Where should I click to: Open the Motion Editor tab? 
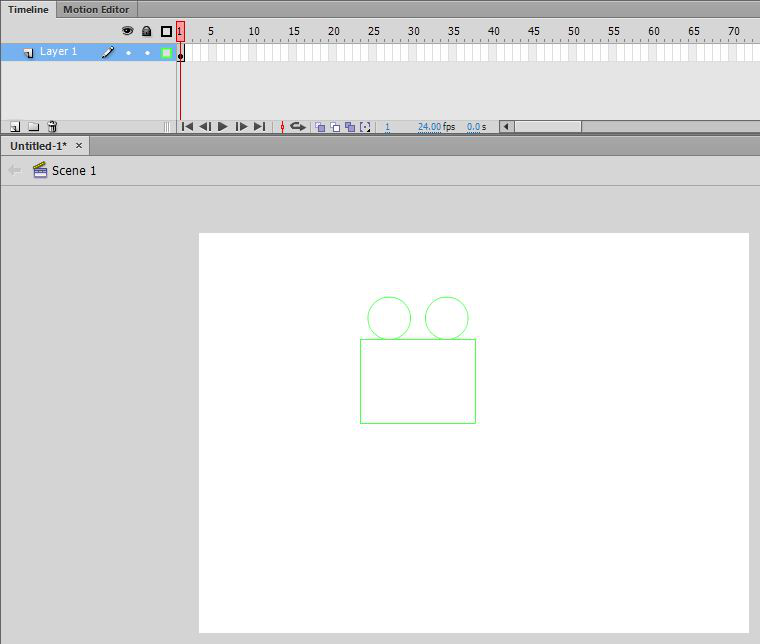click(x=96, y=9)
